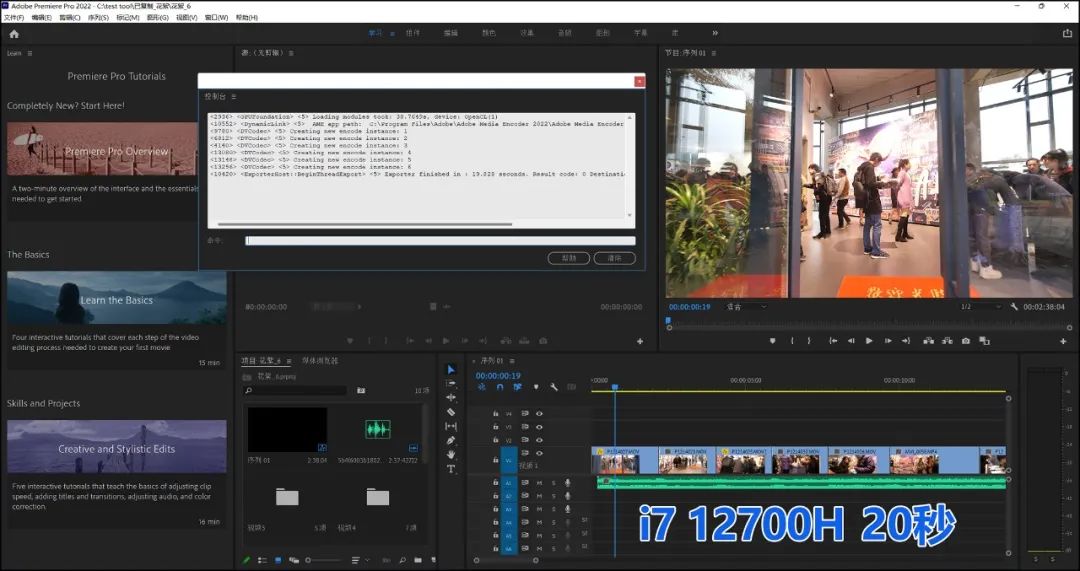The height and width of the screenshot is (571, 1080).
Task: Click Export Frame camera in Program monitor
Action: click(966, 341)
